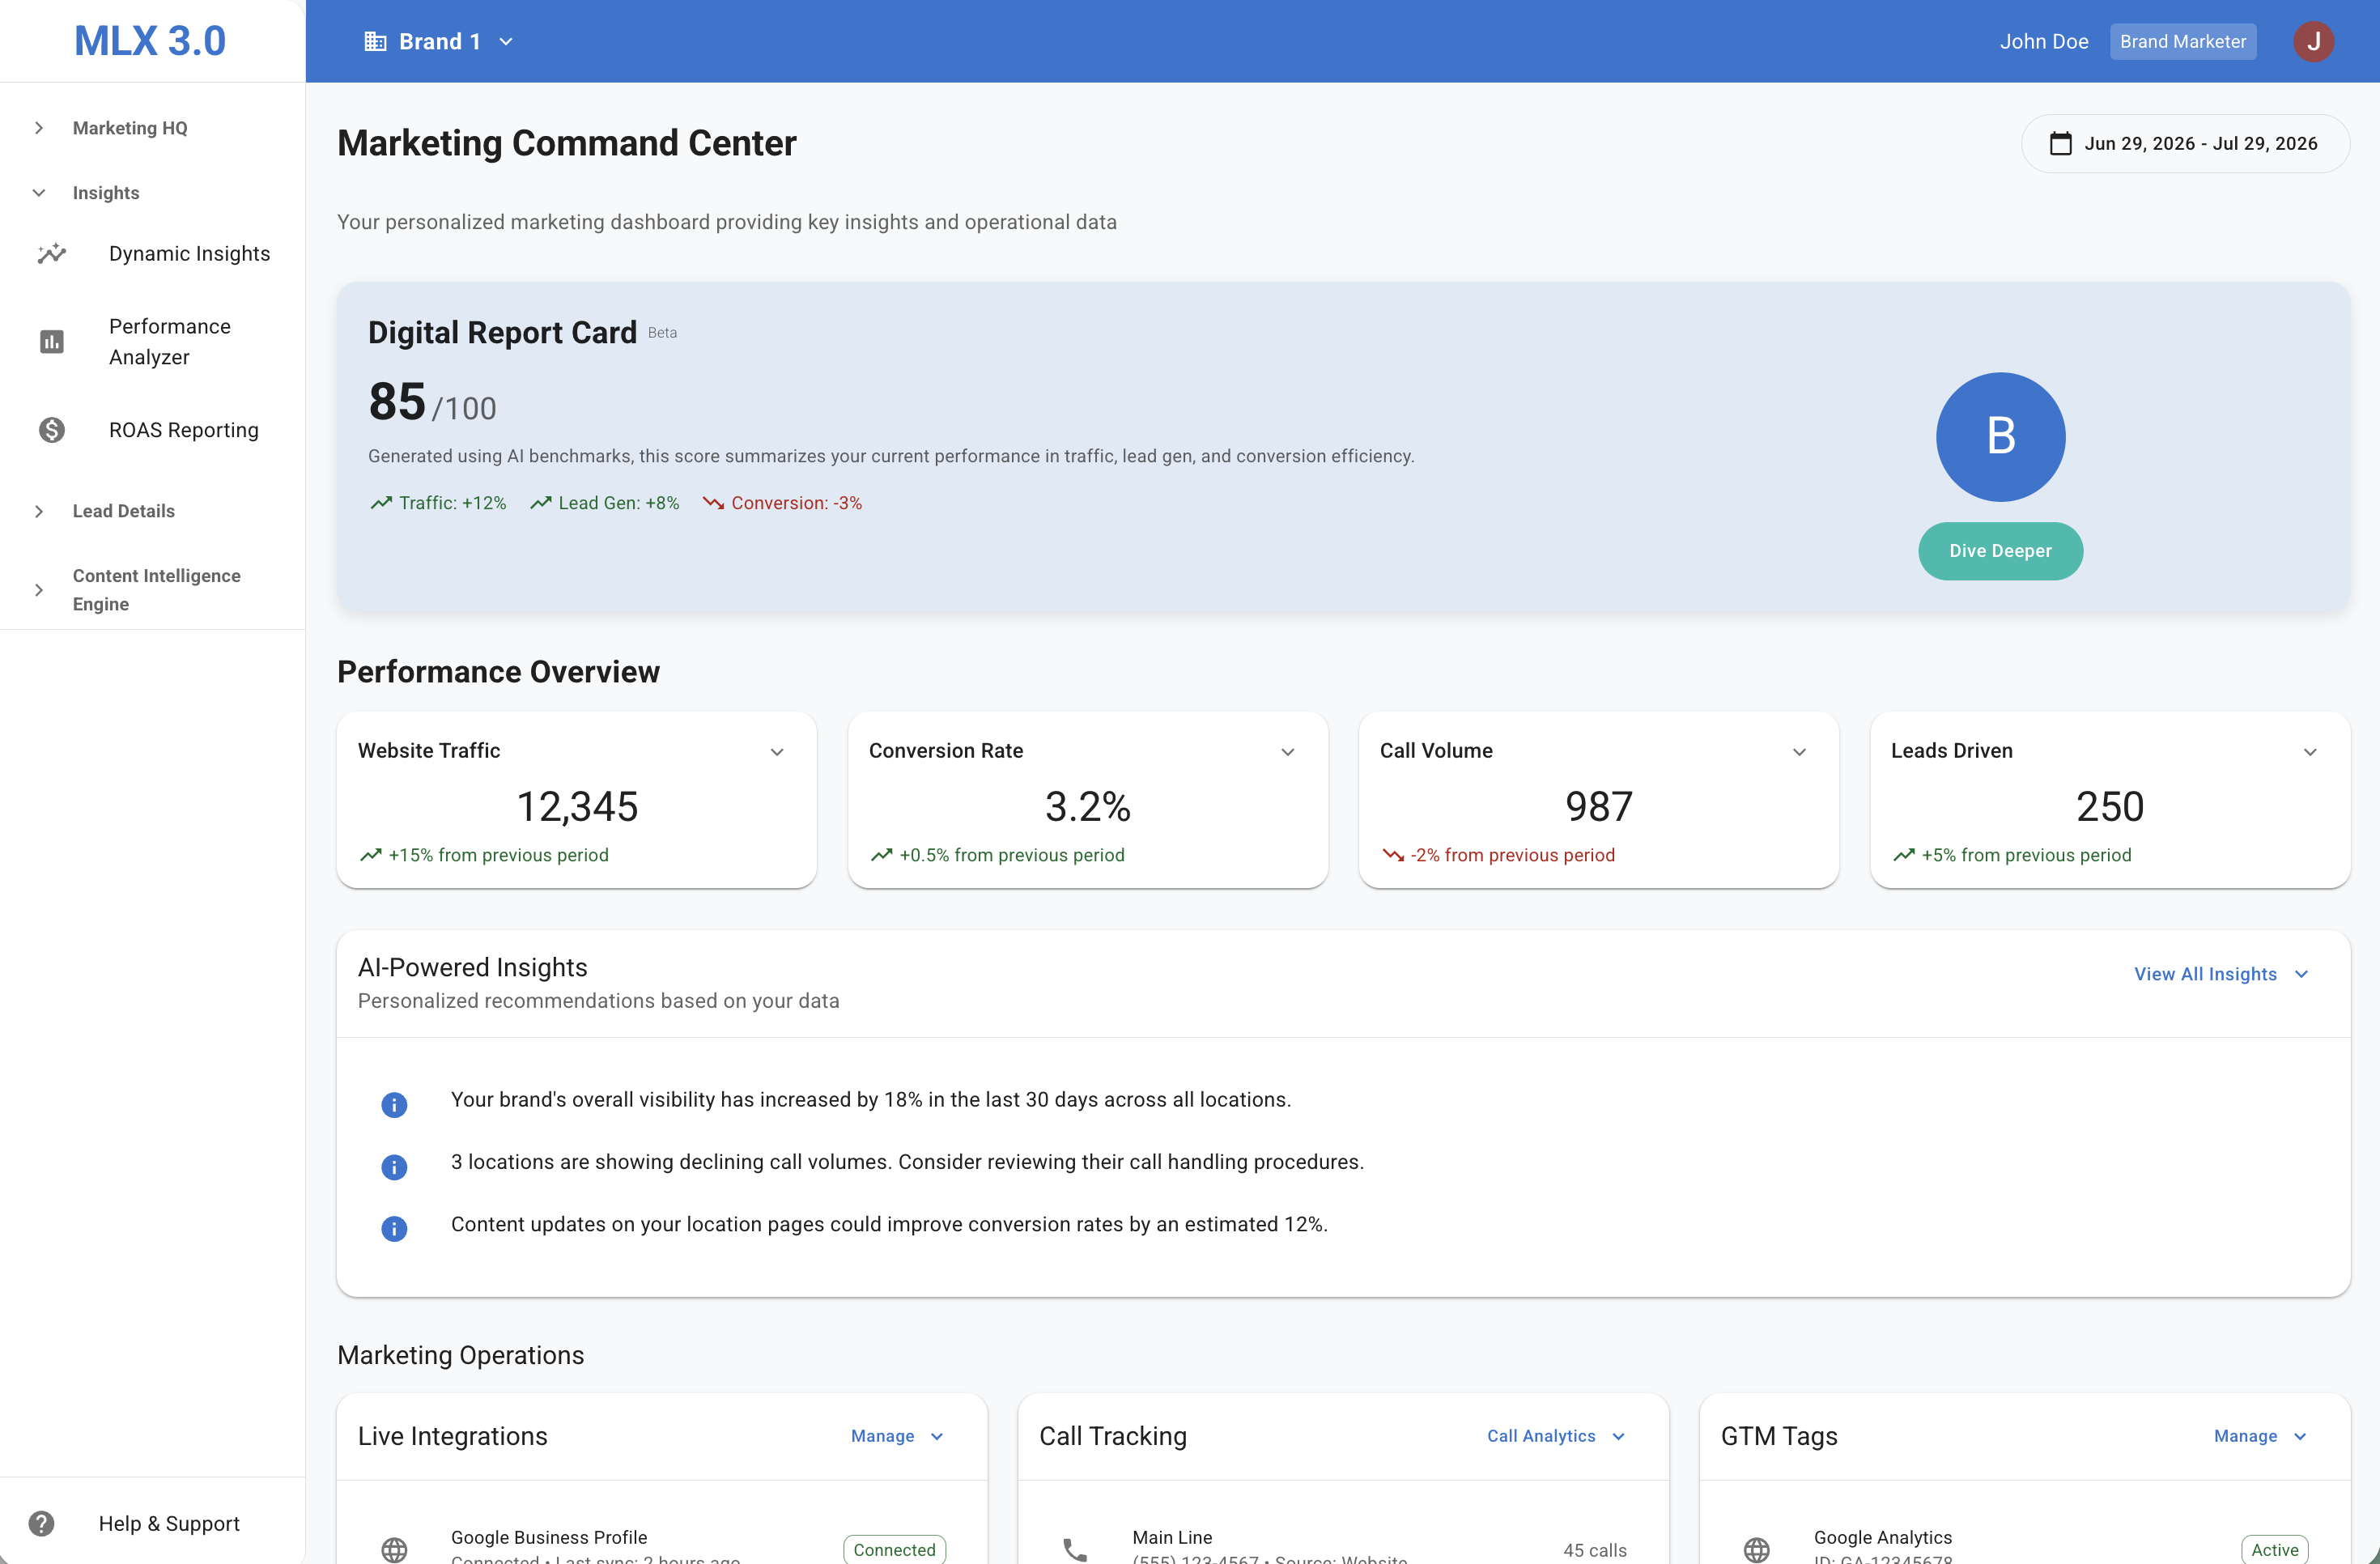Click the Brand Marketer role badge
The height and width of the screenshot is (1564, 2380).
[2183, 41]
